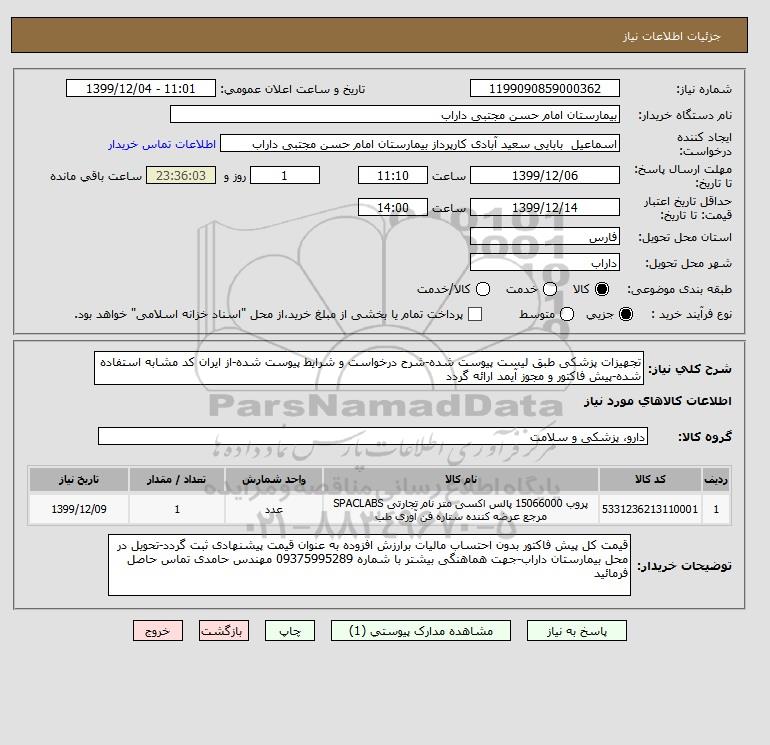
Task: Click the جزئیات اطلاعات نیاز page title
Action: (x=671, y=36)
